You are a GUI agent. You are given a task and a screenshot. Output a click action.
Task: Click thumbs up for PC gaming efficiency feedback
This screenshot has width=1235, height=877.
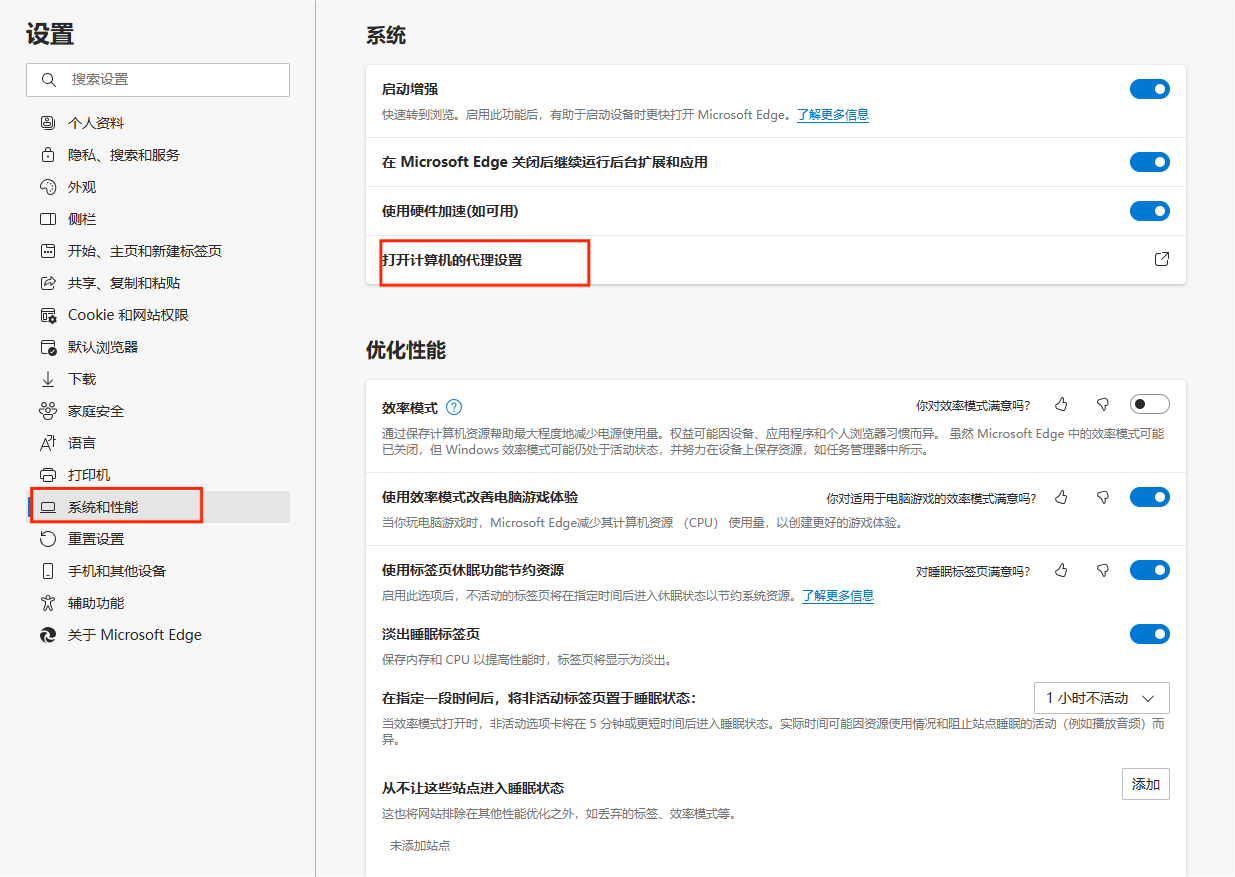[1061, 497]
